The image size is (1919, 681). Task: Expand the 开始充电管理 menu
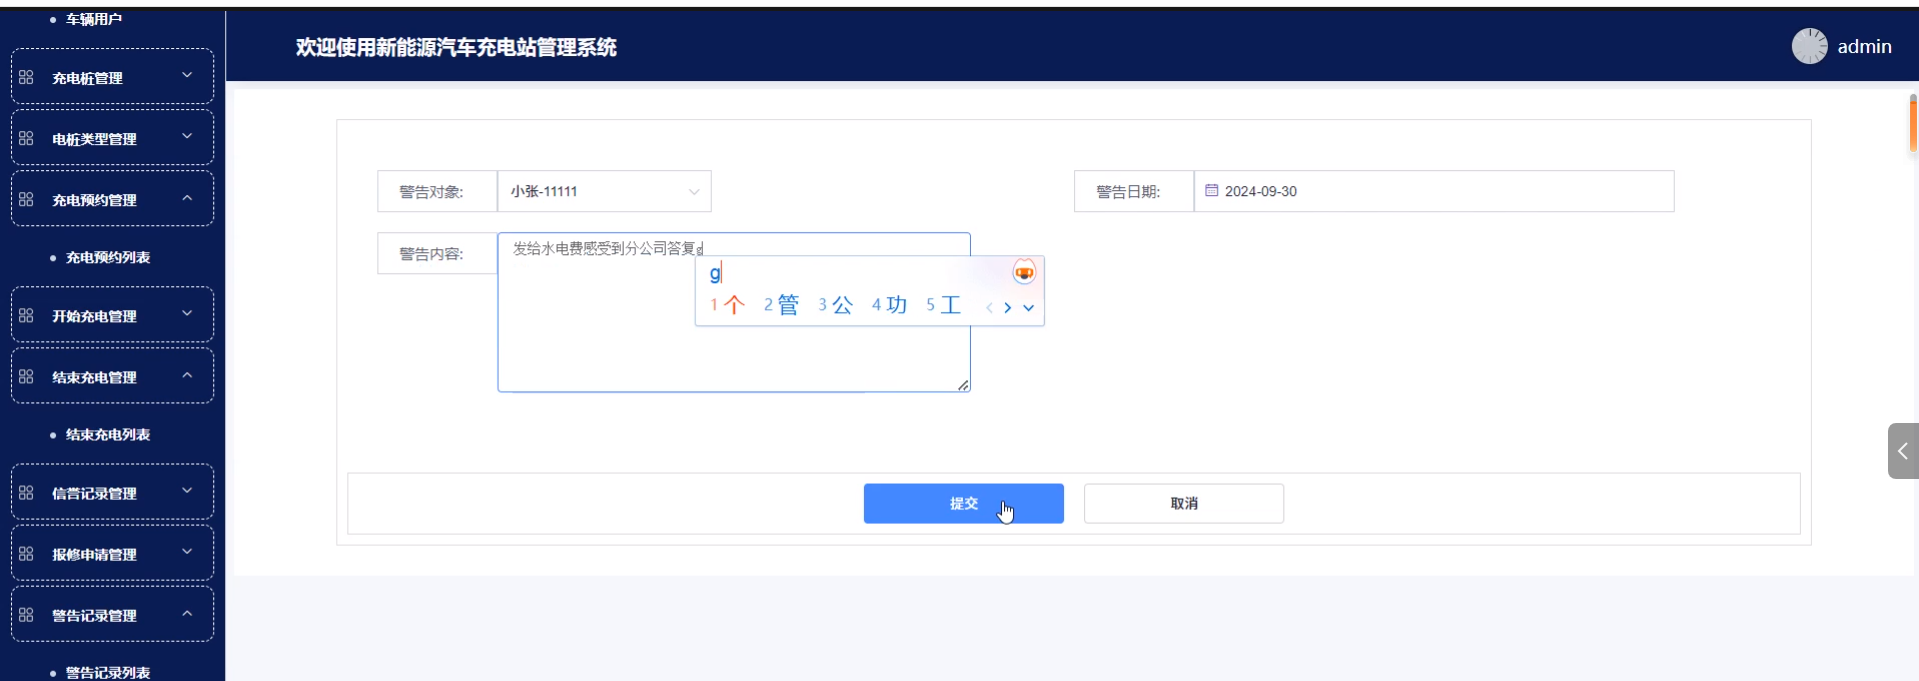pos(112,315)
